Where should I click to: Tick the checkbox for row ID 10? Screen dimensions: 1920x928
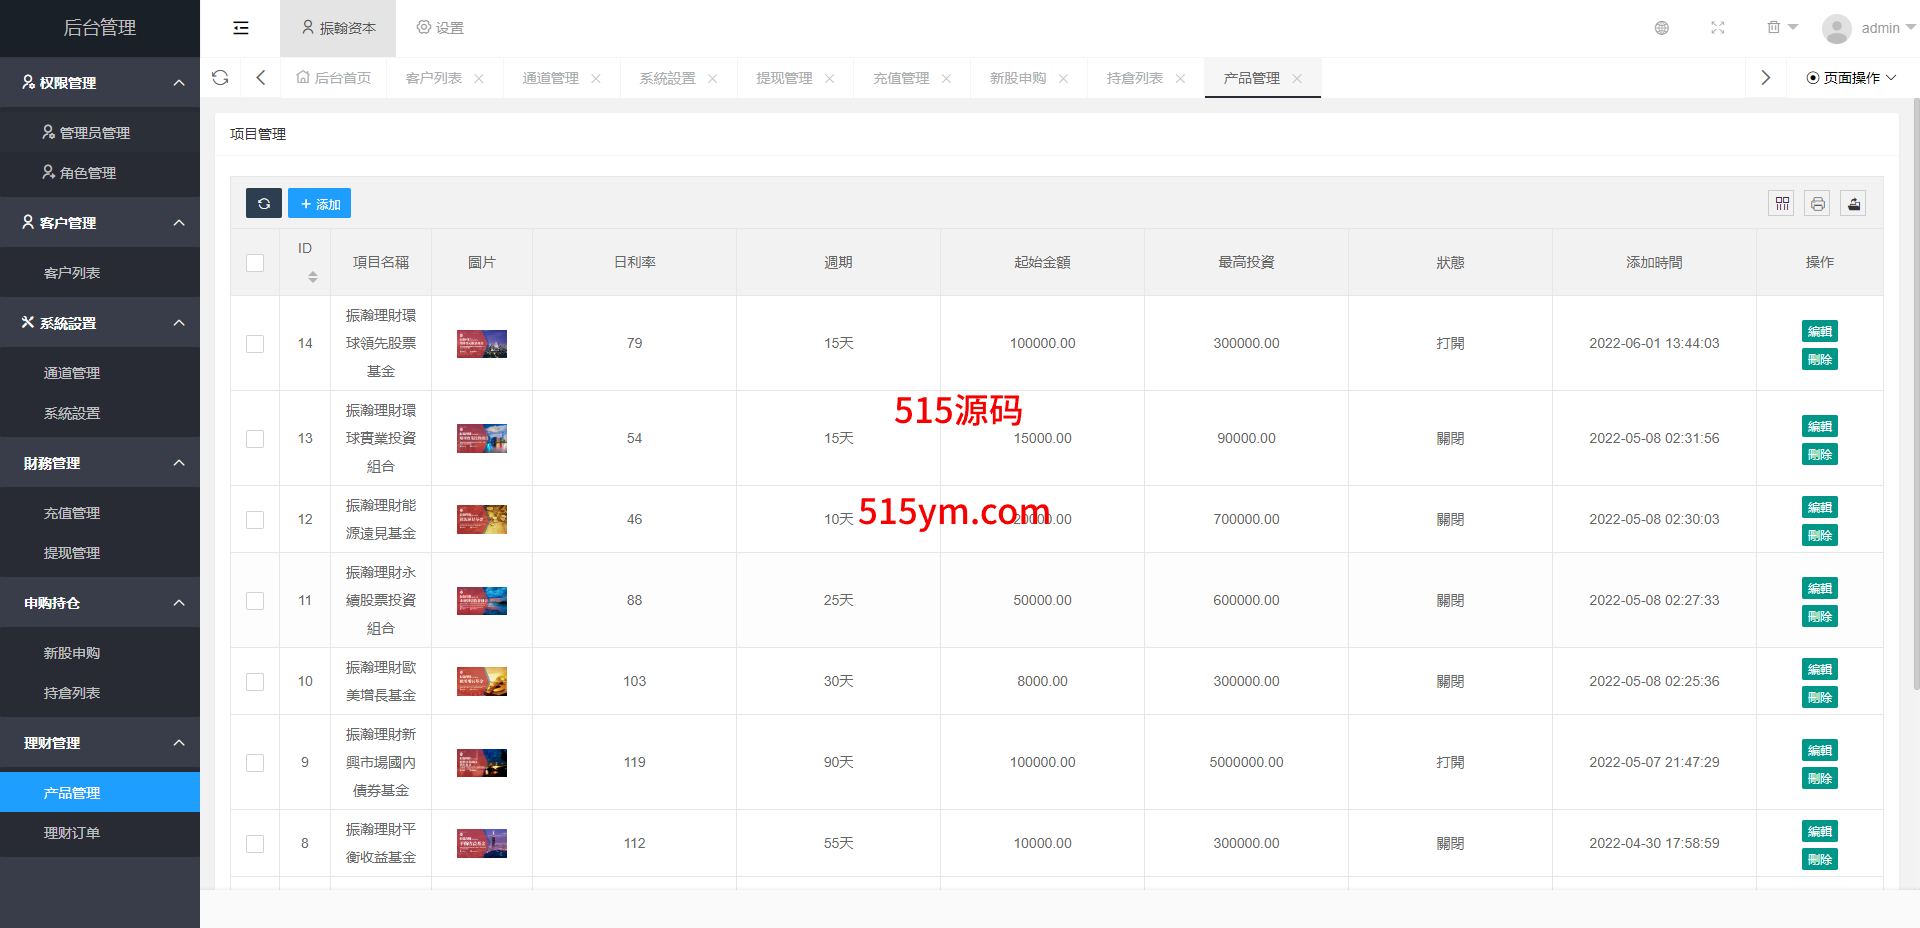(x=255, y=682)
